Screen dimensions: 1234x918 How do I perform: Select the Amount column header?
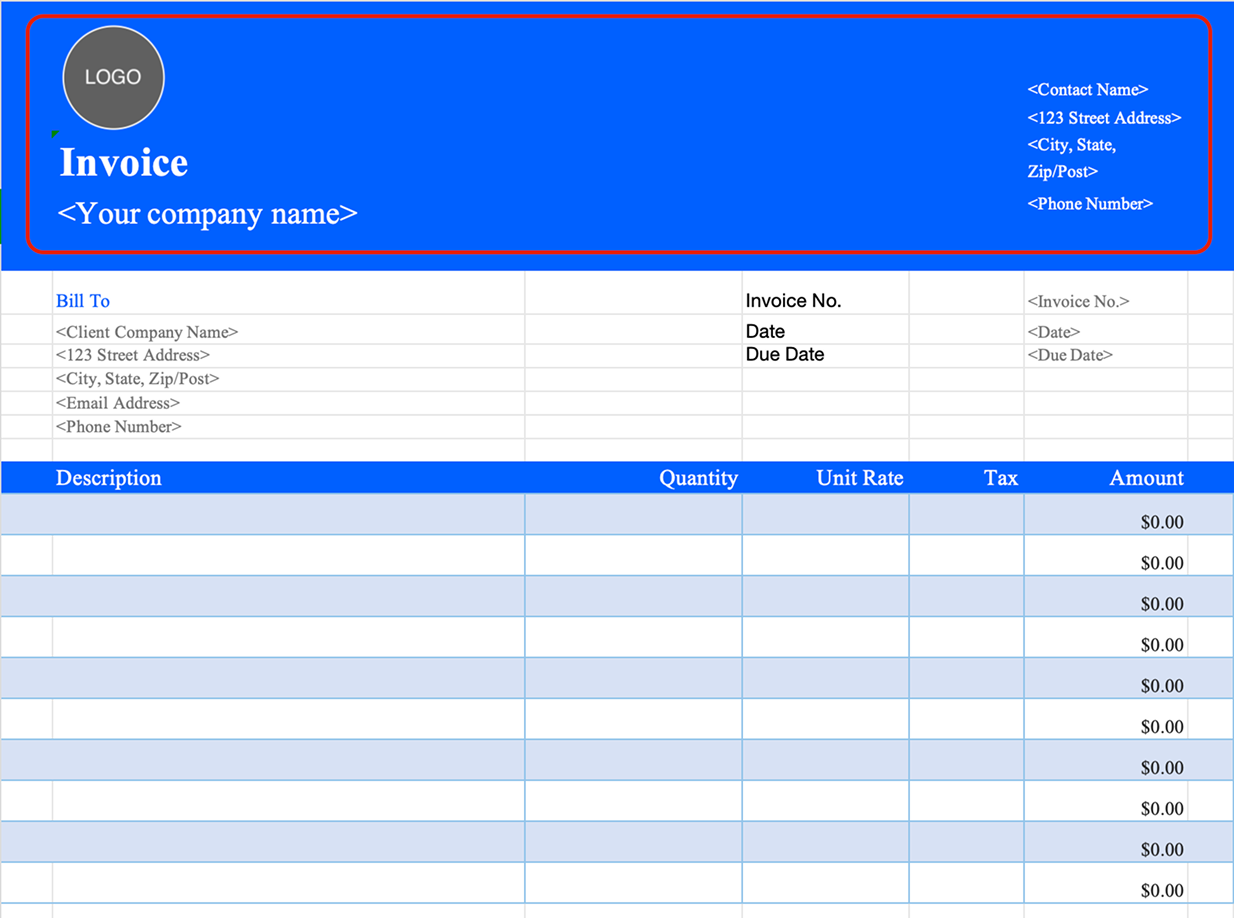[1146, 478]
